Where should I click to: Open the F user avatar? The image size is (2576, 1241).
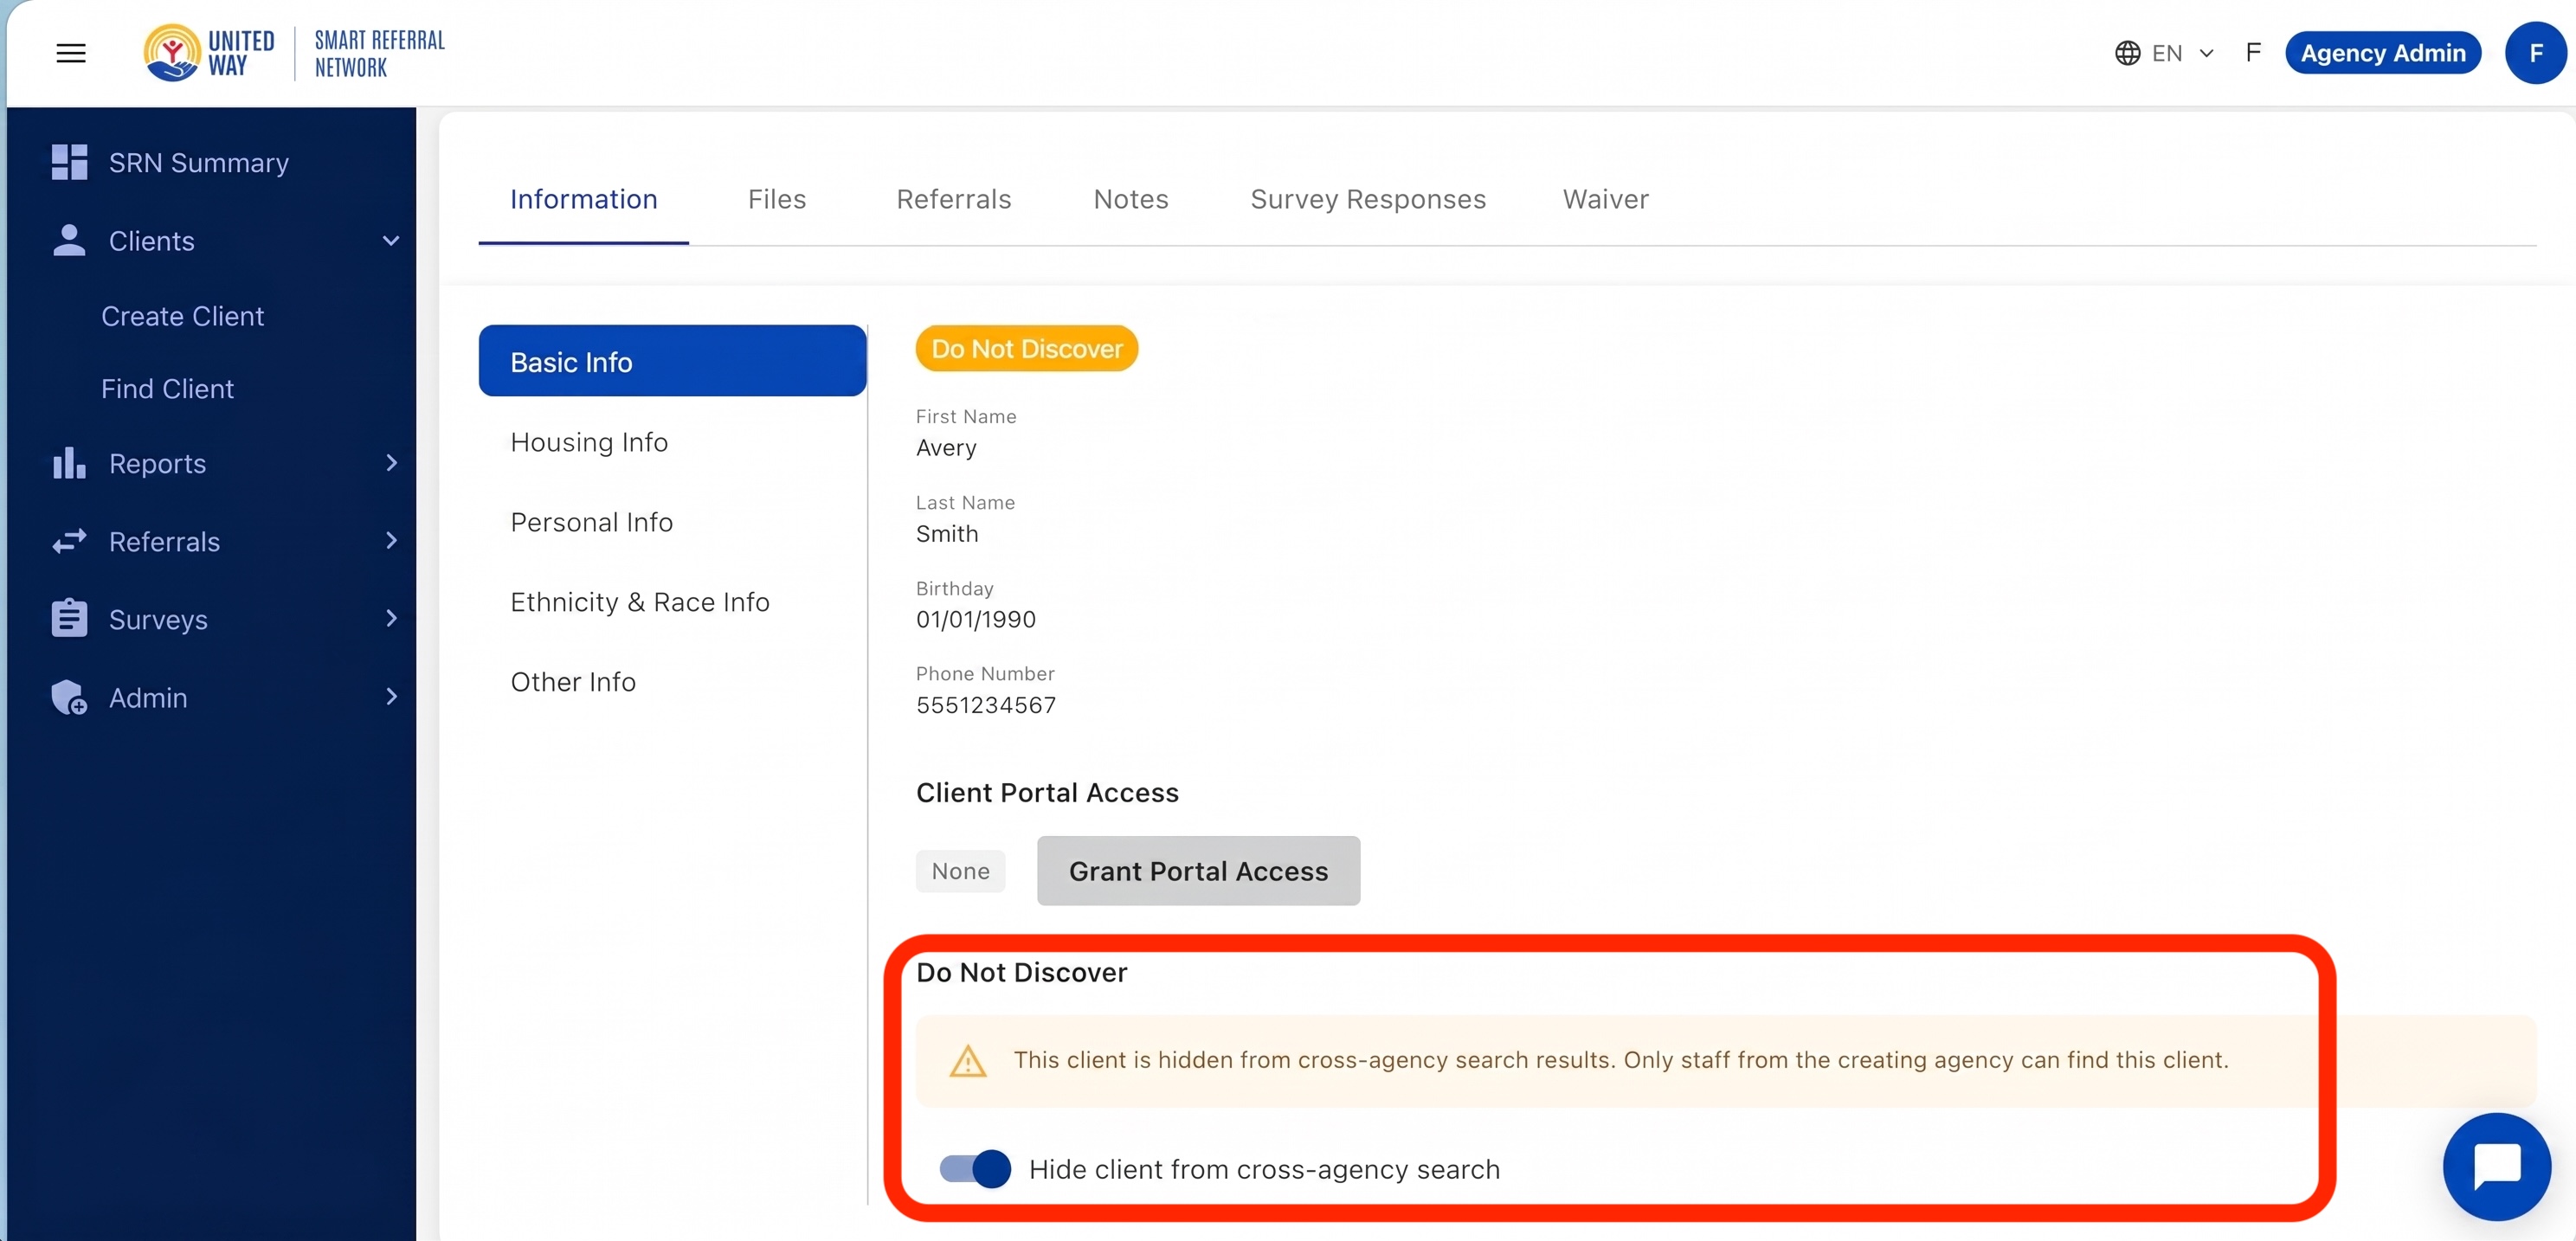tap(2535, 53)
